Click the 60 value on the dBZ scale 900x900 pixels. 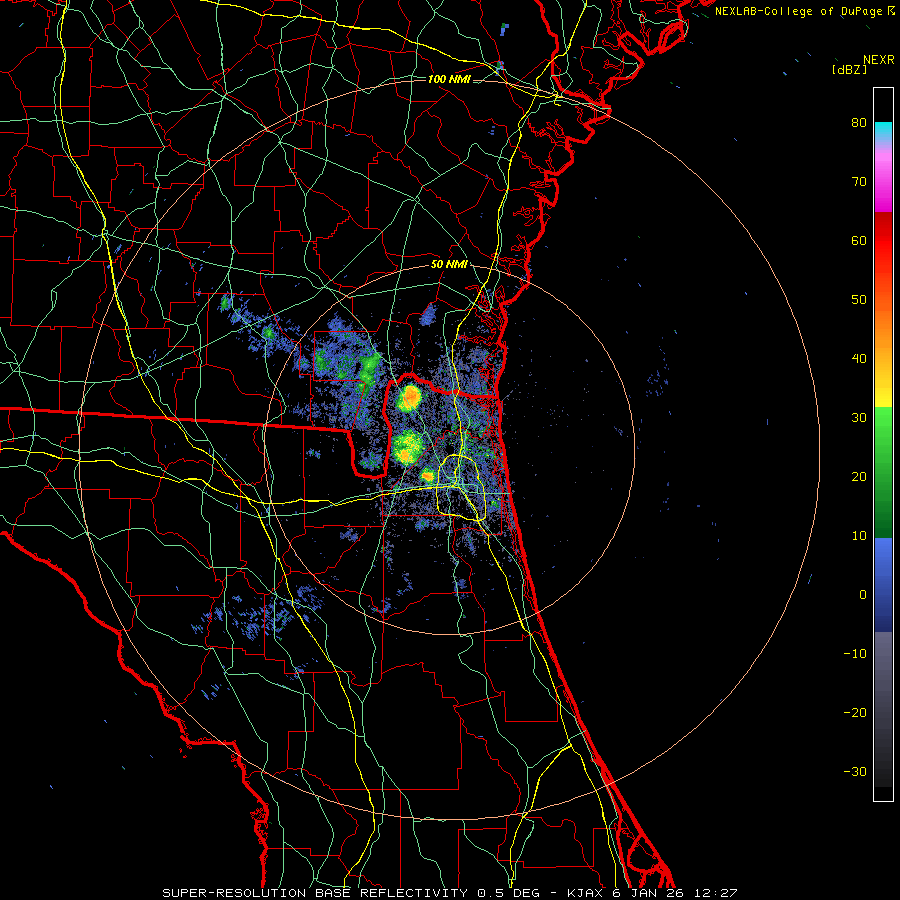pyautogui.click(x=859, y=240)
